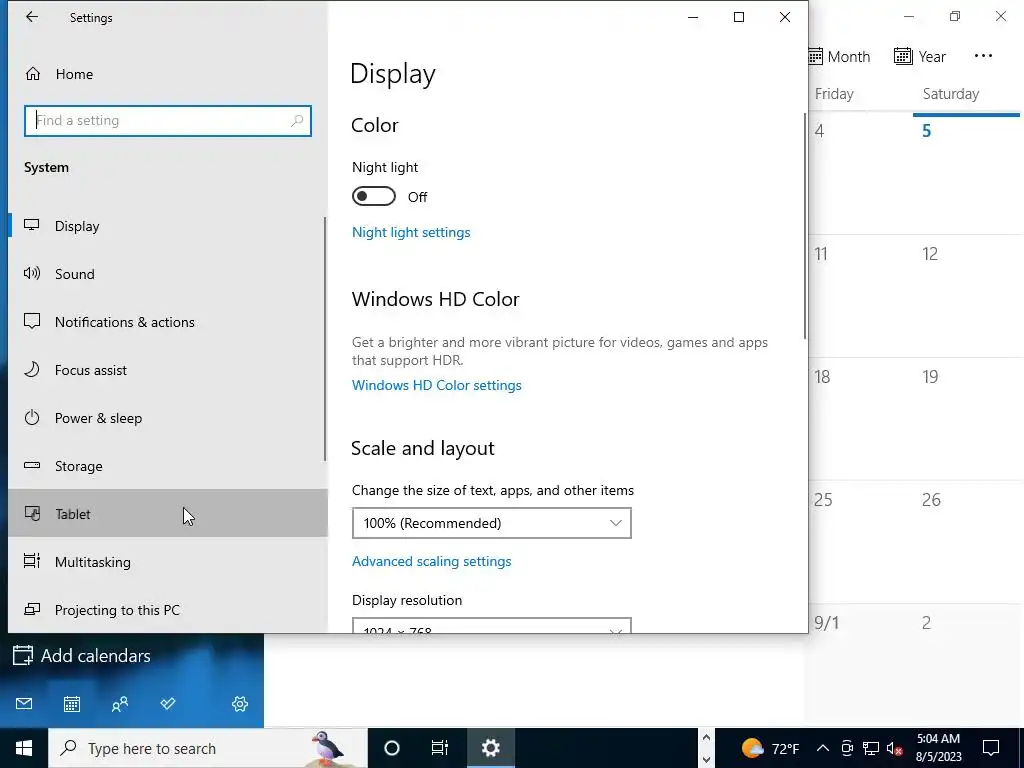Click Add calendars icon in Calendar
1024x768 pixels.
[23, 655]
